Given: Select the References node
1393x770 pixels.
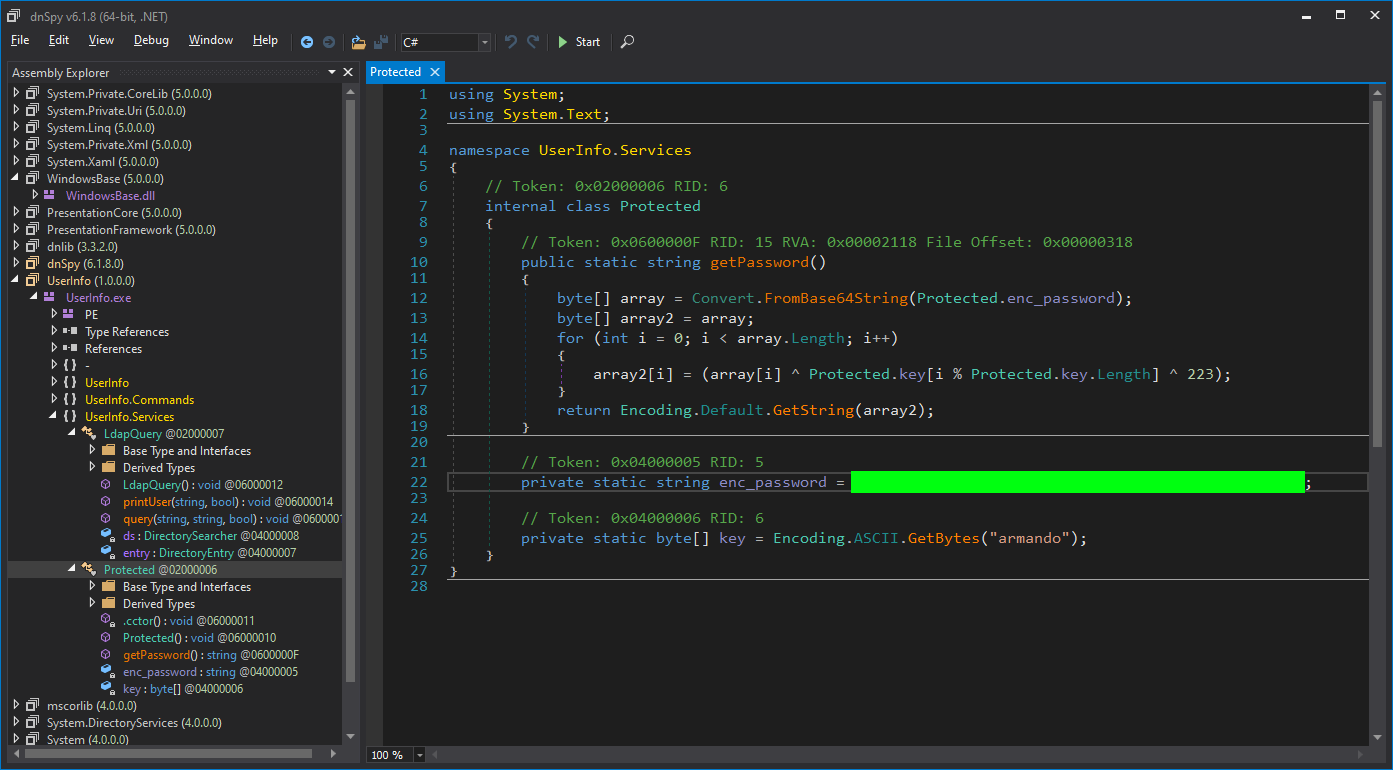Looking at the screenshot, I should [113, 348].
